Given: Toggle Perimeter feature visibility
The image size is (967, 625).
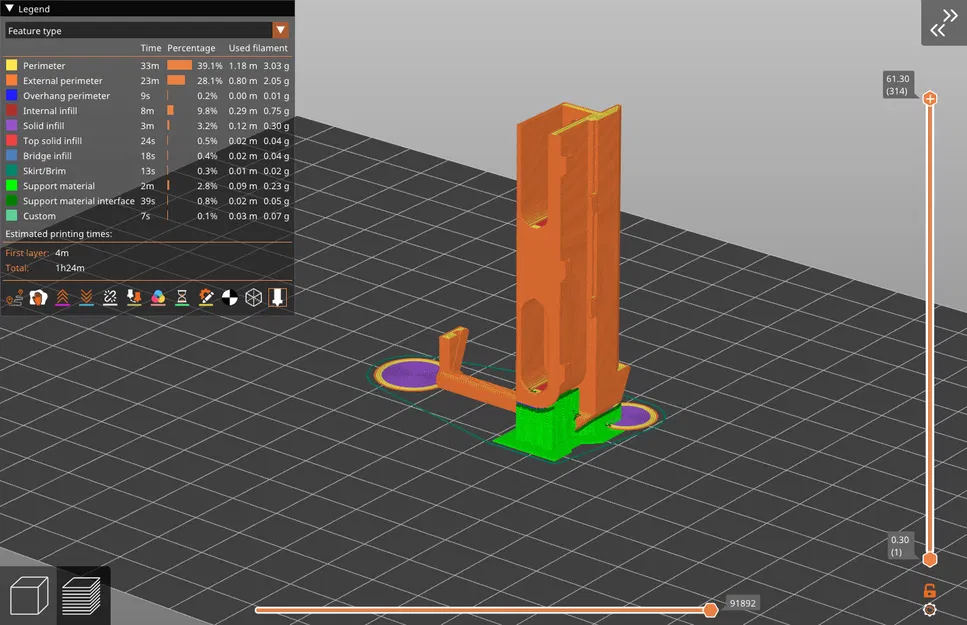Looking at the screenshot, I should tap(147, 65).
